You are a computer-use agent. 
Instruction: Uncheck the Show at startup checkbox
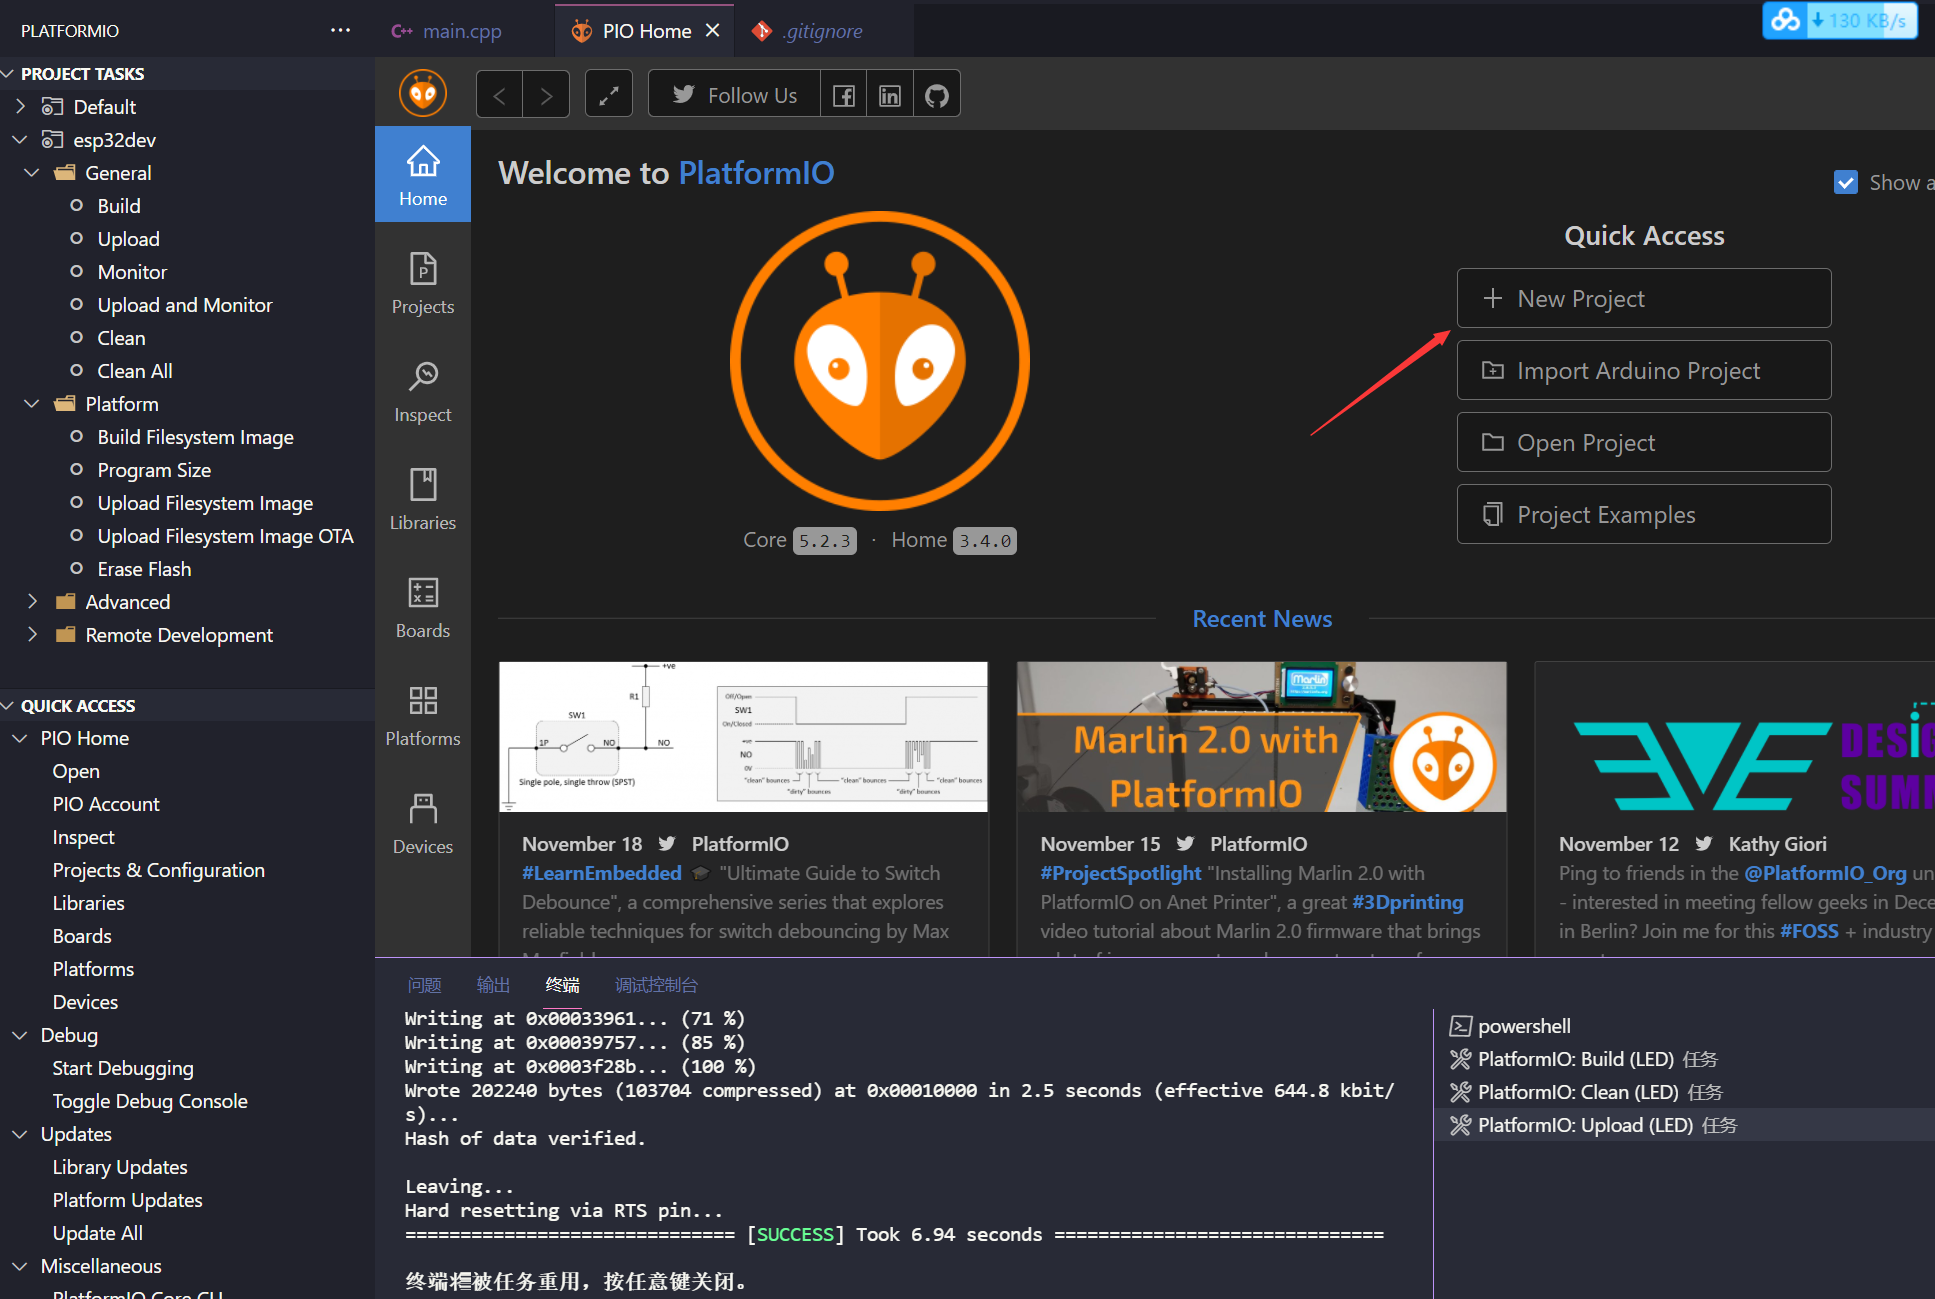point(1845,182)
